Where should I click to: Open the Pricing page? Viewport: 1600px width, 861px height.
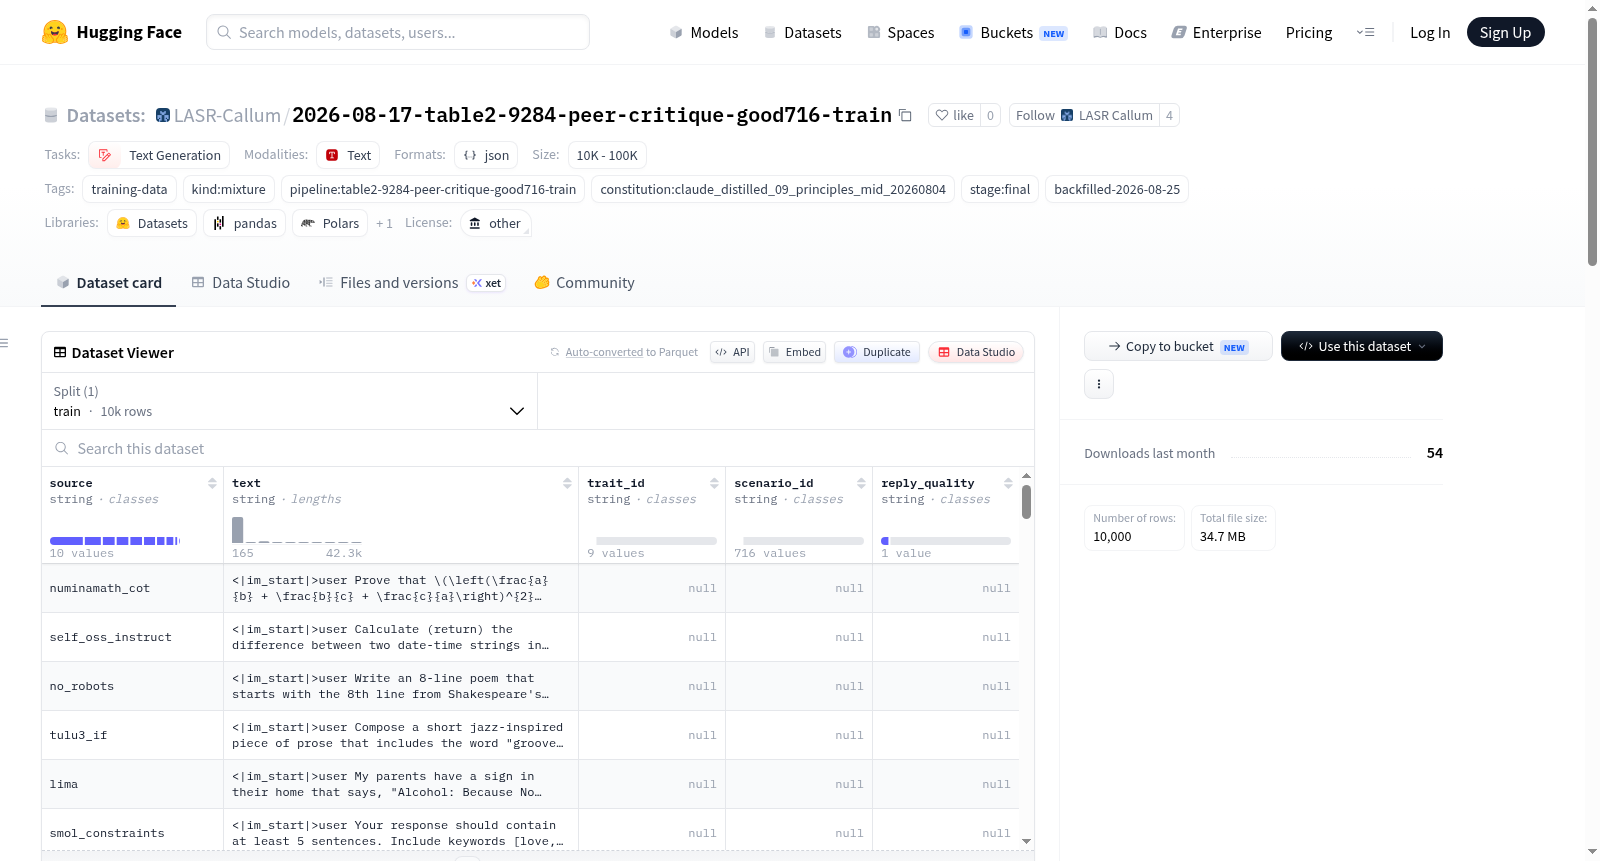1309,32
